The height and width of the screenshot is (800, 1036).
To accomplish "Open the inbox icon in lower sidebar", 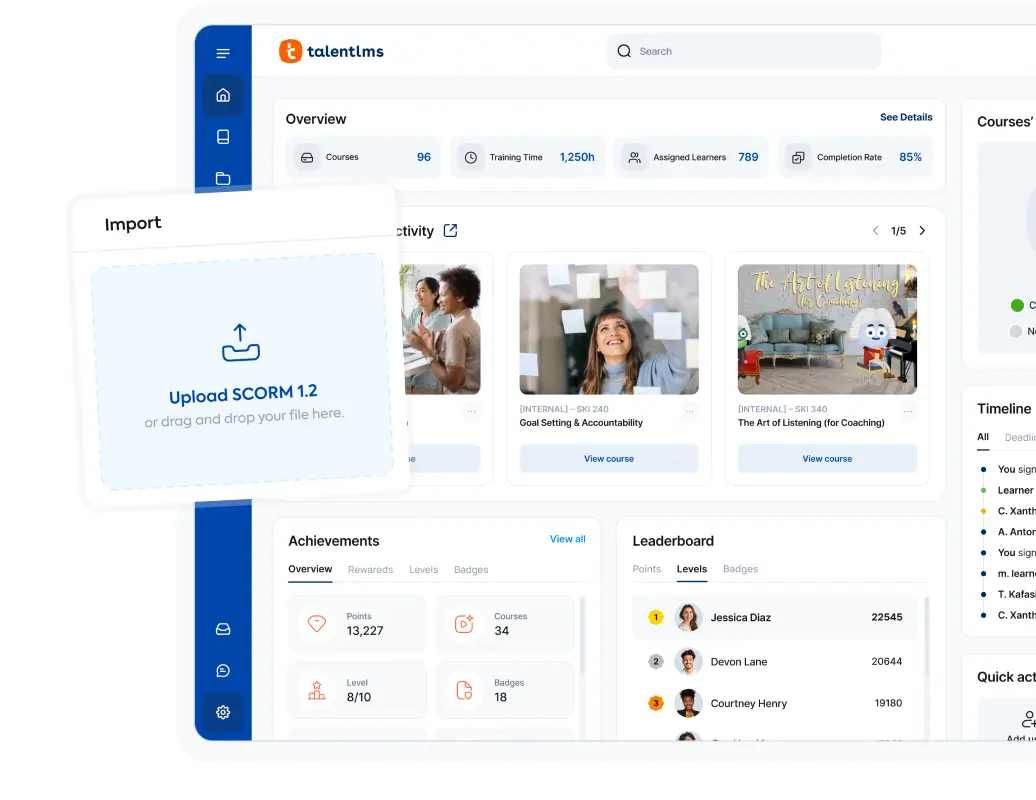I will (x=223, y=629).
